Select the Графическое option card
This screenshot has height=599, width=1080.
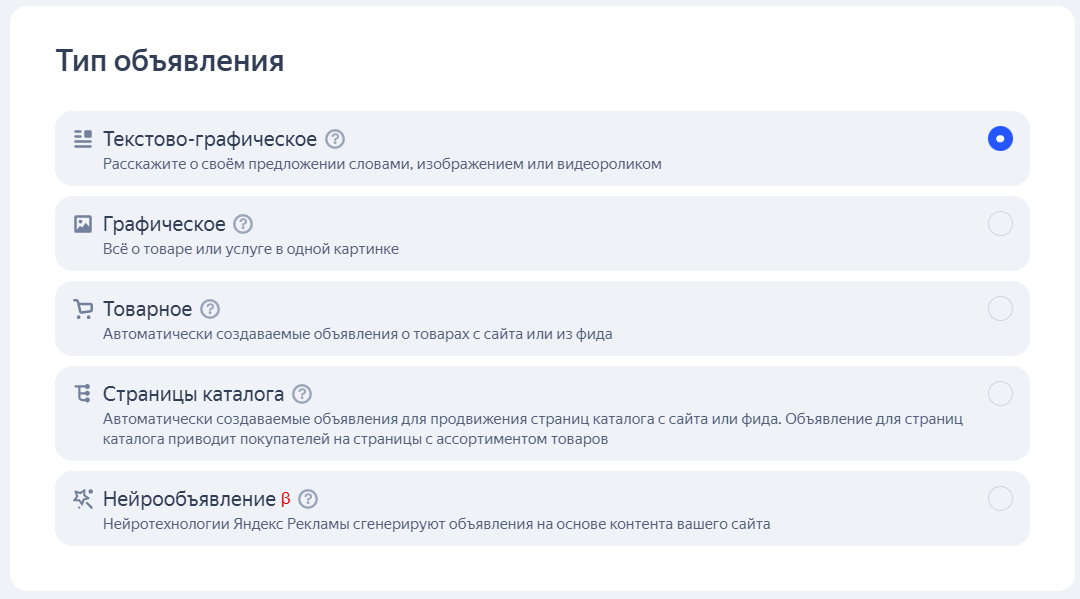coord(540,233)
